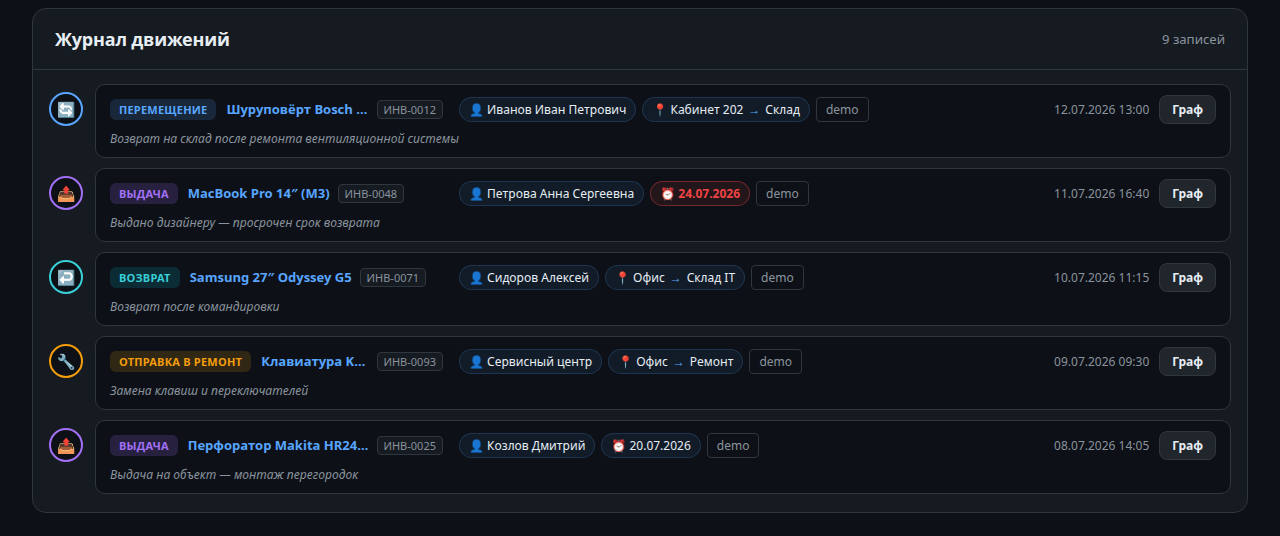This screenshot has width=1280, height=536.
Task: Click the purple issue icon for MacBook Pro
Action: pos(66,193)
